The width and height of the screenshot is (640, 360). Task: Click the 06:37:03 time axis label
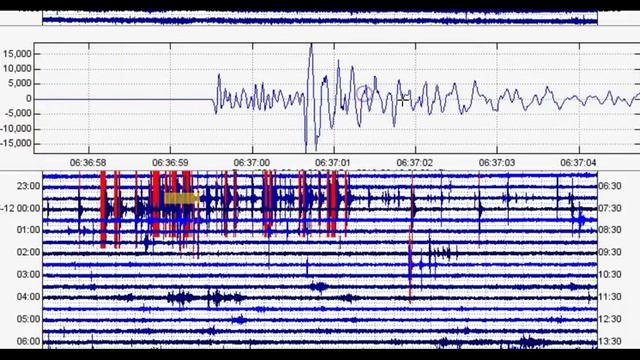click(497, 162)
